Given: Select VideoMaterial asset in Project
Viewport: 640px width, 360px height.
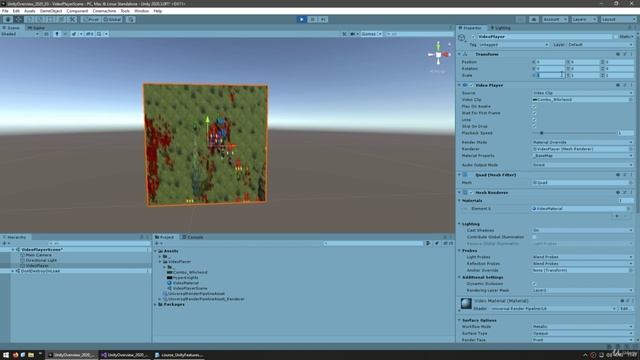Looking at the screenshot, I should point(185,283).
